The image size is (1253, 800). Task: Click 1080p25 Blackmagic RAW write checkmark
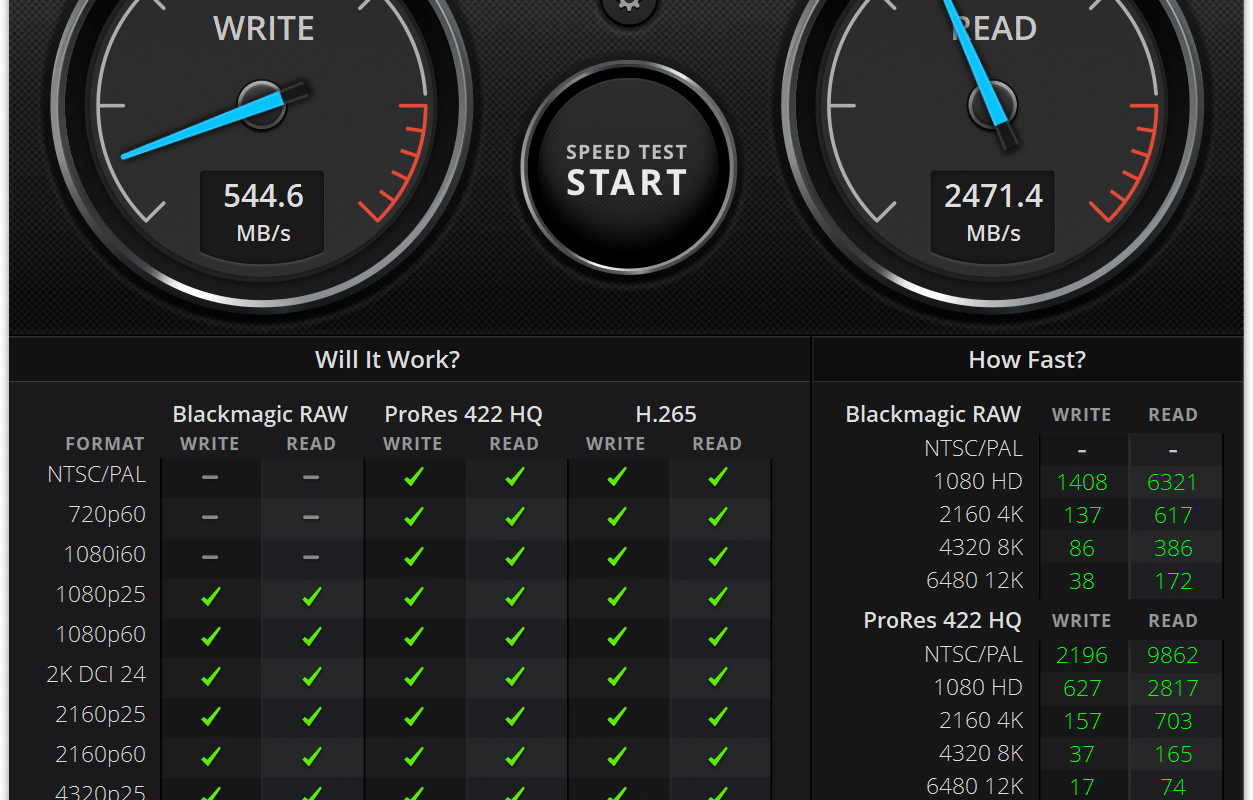(210, 597)
